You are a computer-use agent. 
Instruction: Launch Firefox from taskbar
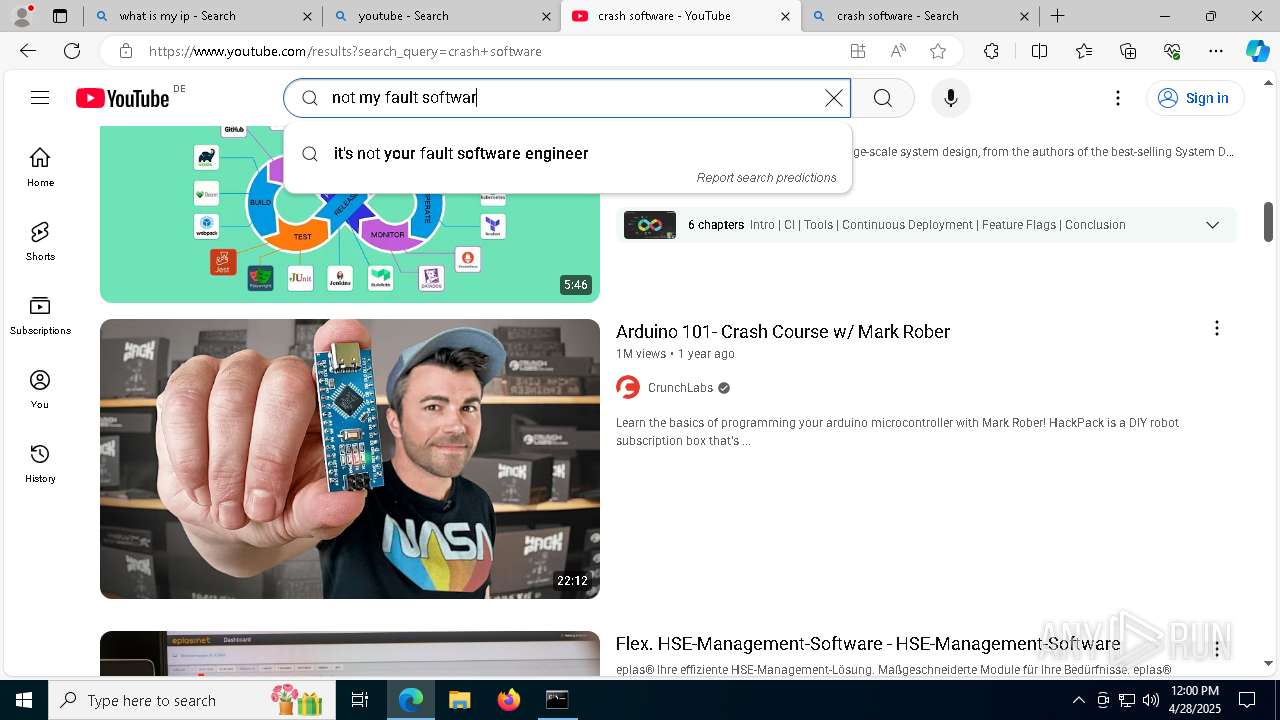[x=508, y=700]
